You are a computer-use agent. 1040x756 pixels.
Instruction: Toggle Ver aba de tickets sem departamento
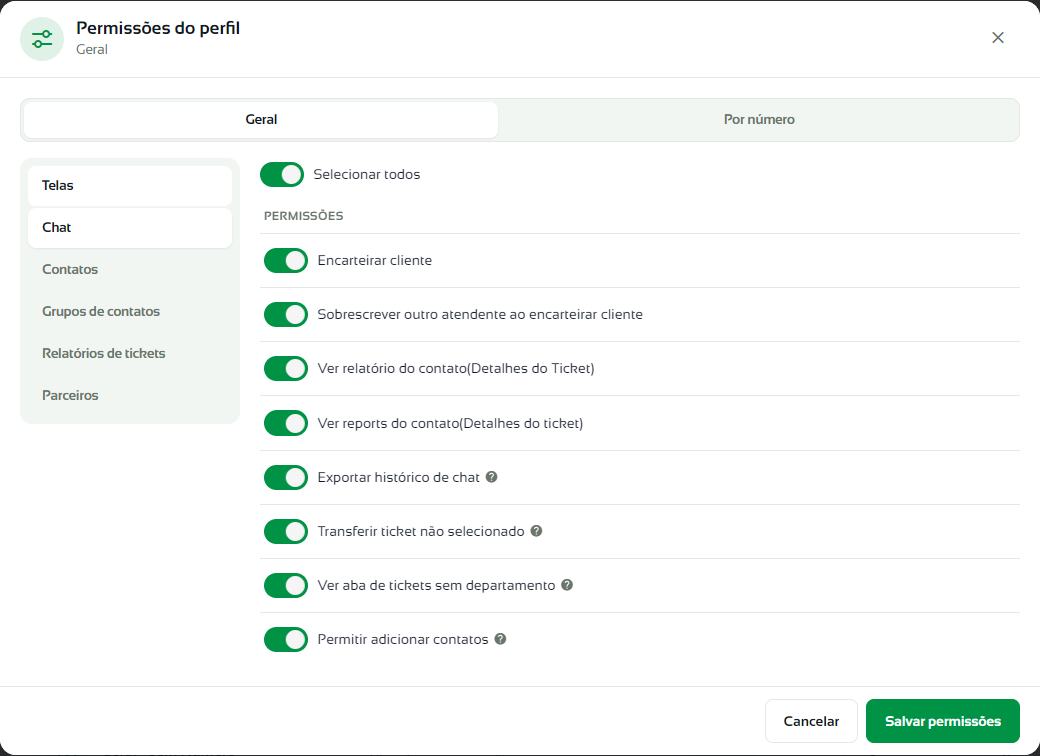[x=286, y=586]
